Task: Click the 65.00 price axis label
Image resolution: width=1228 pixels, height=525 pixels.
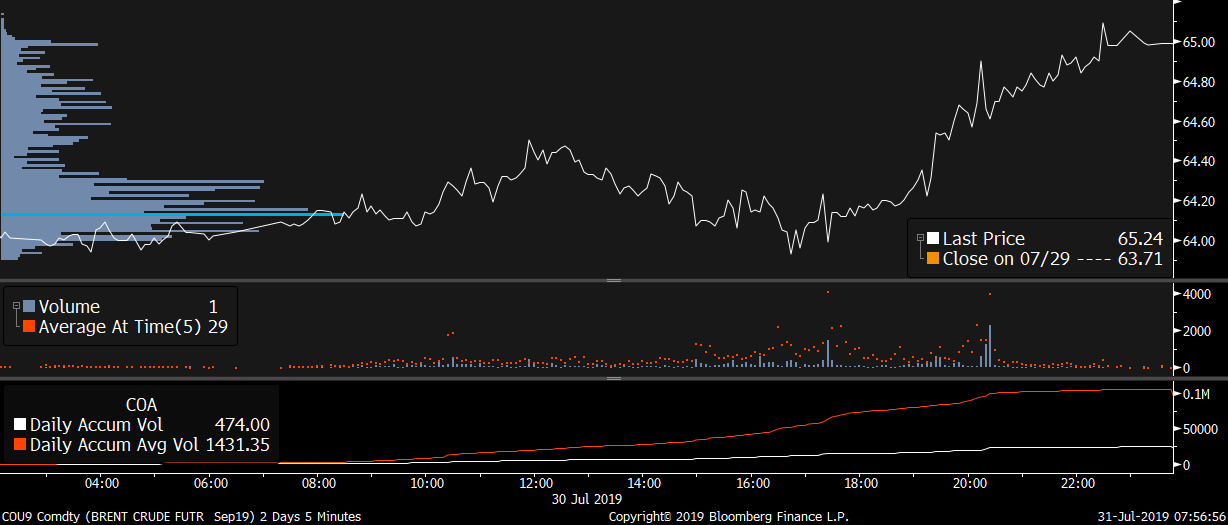Action: [x=1199, y=43]
